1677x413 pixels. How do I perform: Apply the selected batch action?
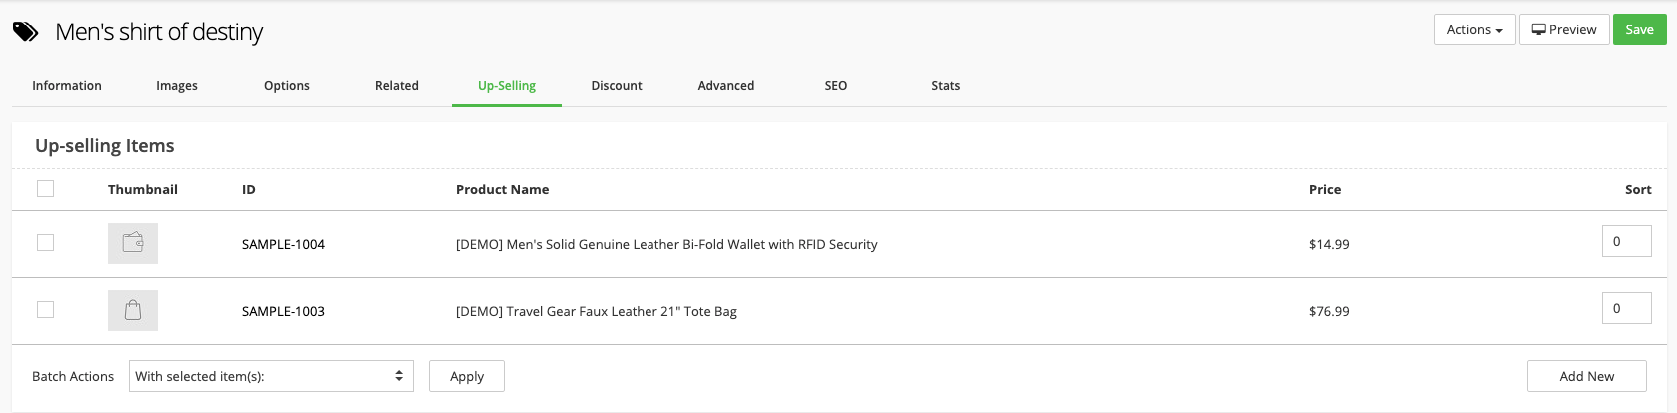pyautogui.click(x=467, y=376)
